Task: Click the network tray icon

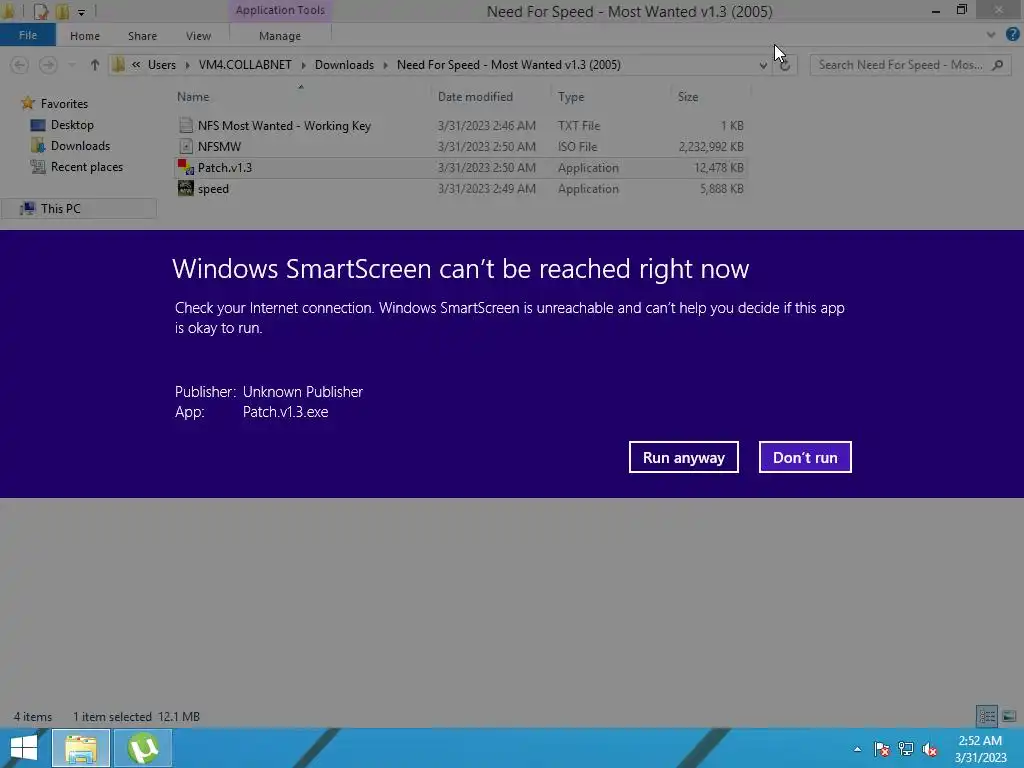Action: pos(906,749)
